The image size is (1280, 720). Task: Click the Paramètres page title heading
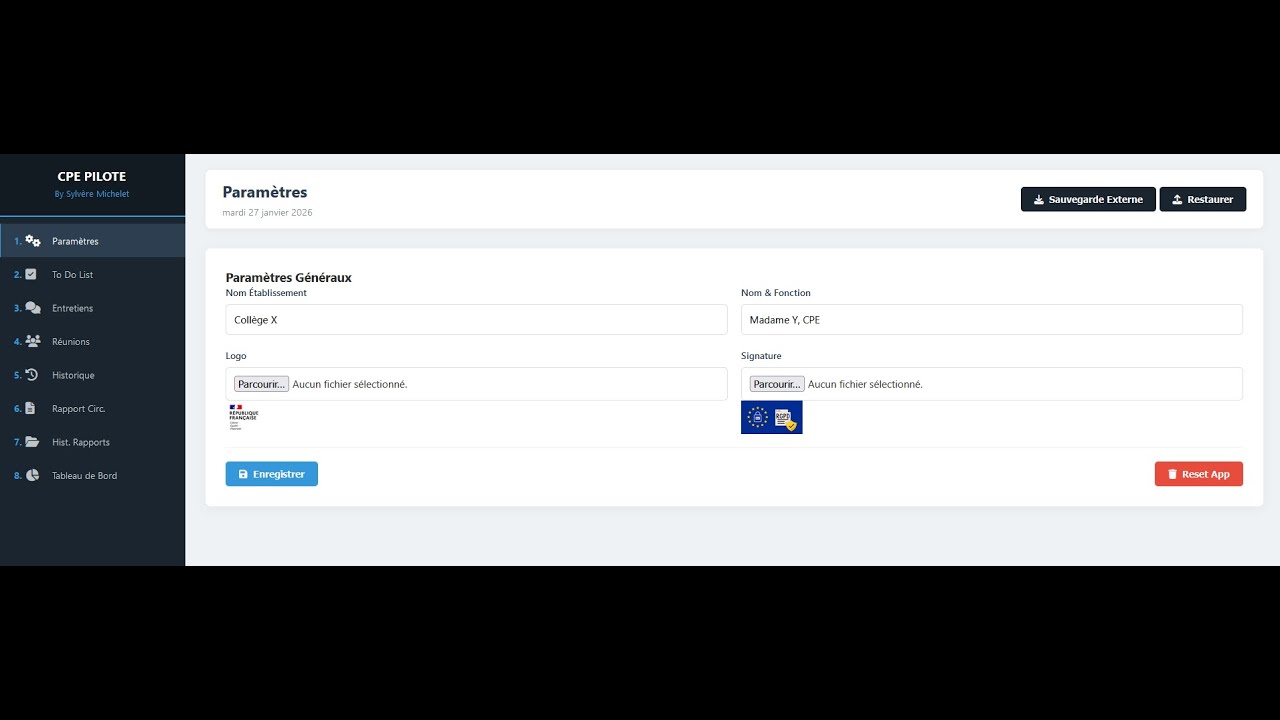[x=265, y=192]
